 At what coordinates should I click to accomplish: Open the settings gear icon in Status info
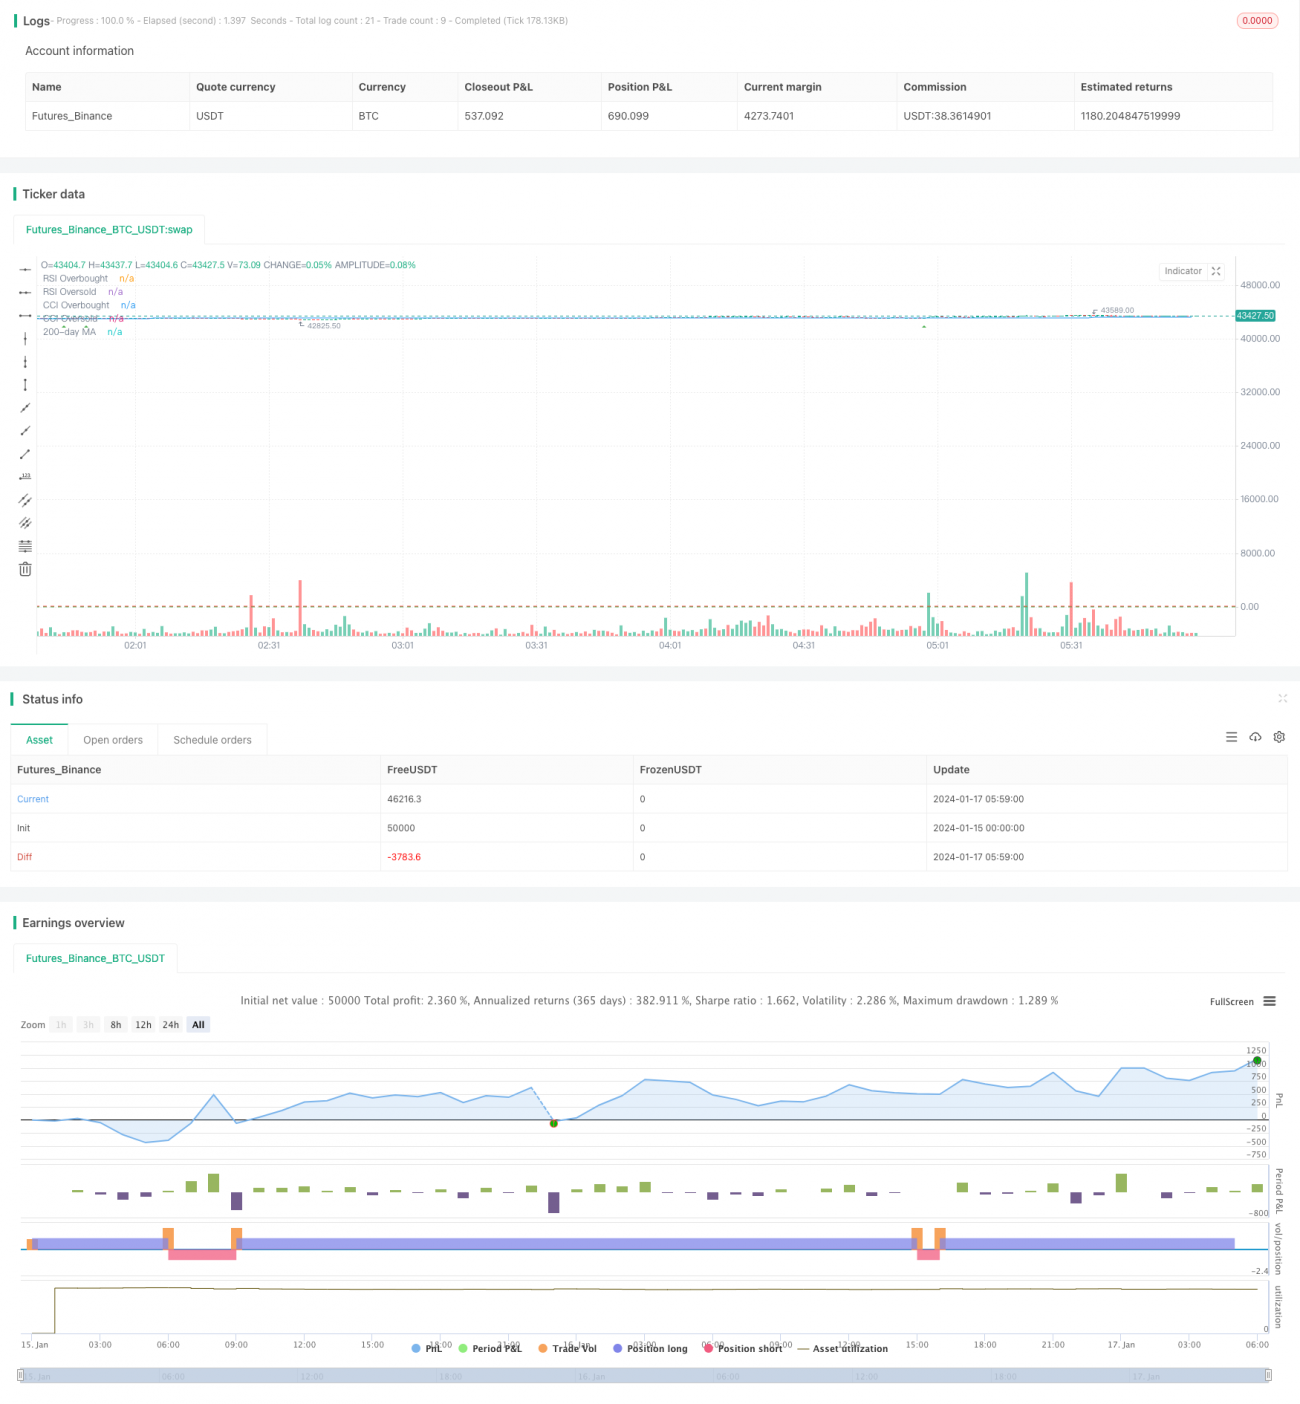(1279, 737)
